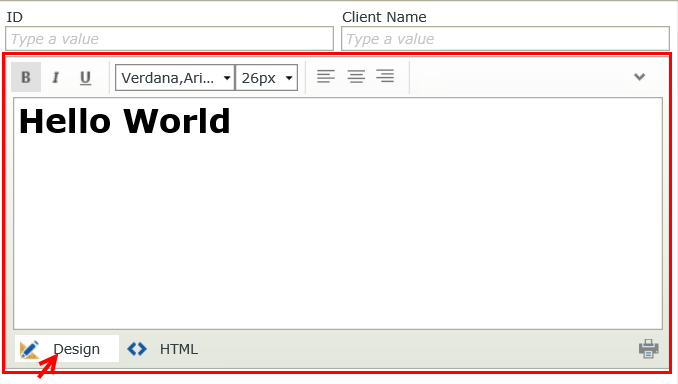Click the printer icon
The width and height of the screenshot is (678, 384).
click(x=649, y=349)
